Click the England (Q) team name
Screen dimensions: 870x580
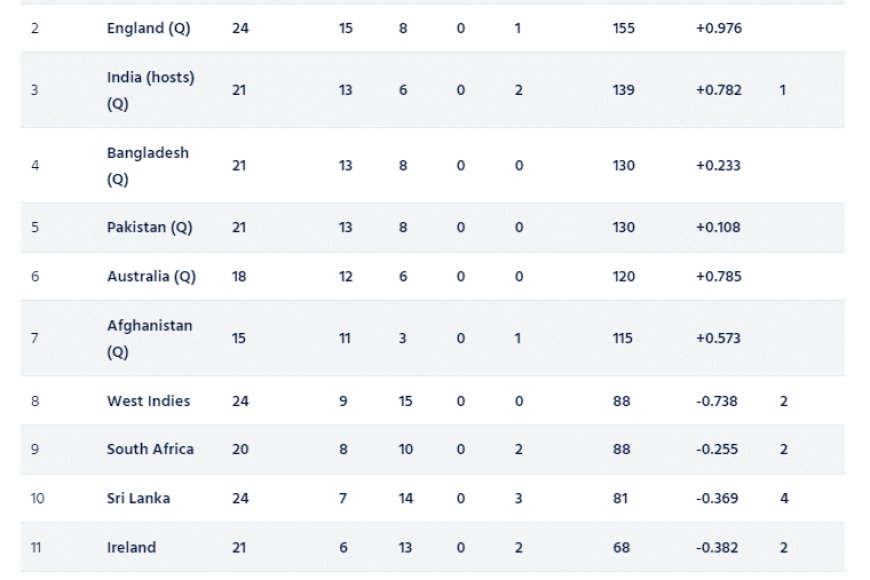coord(148,28)
